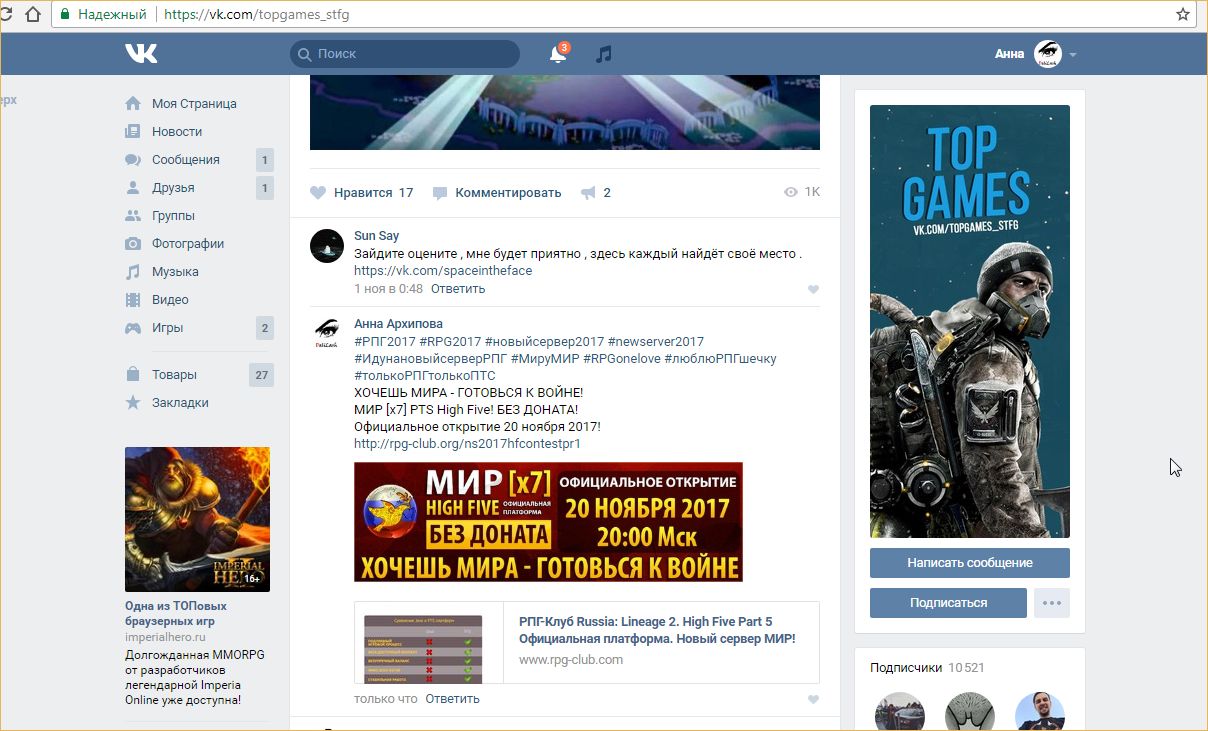This screenshot has width=1208, height=731.
Task: Click the 1 ноя в 0:48 timestamp
Action: tap(388, 288)
